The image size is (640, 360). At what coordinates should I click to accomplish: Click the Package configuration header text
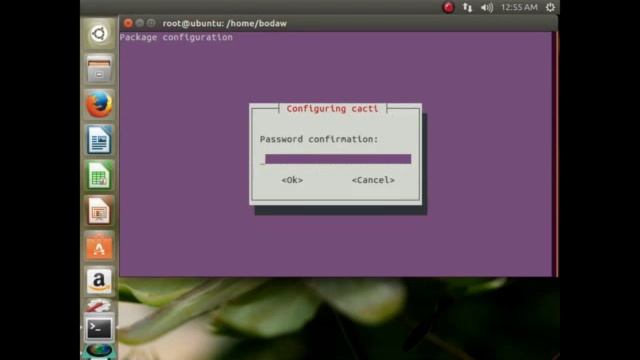176,37
